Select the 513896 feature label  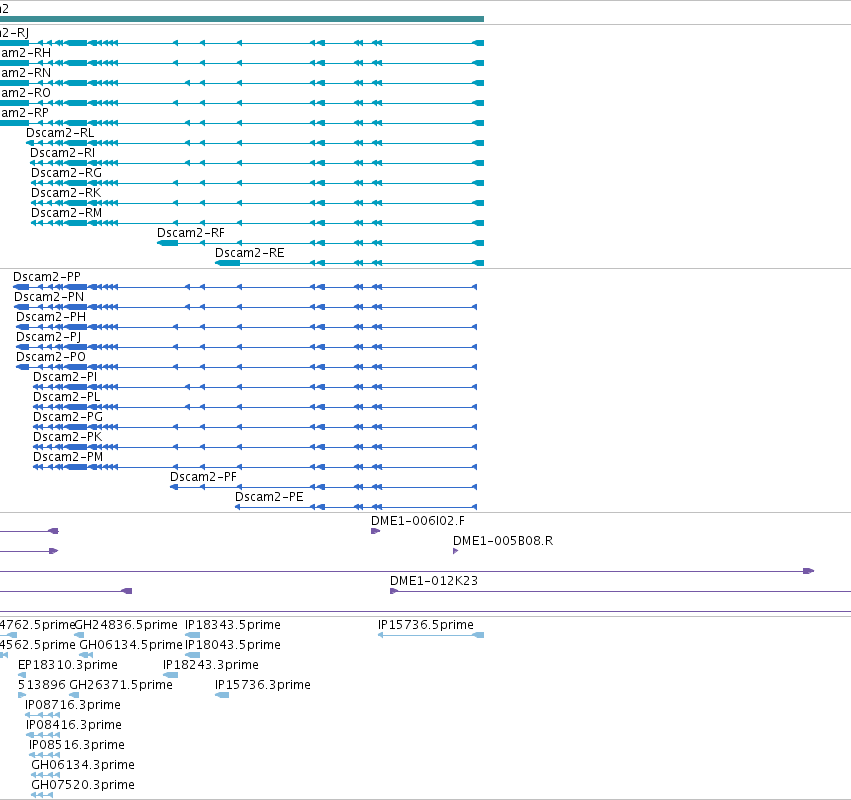tap(42, 686)
